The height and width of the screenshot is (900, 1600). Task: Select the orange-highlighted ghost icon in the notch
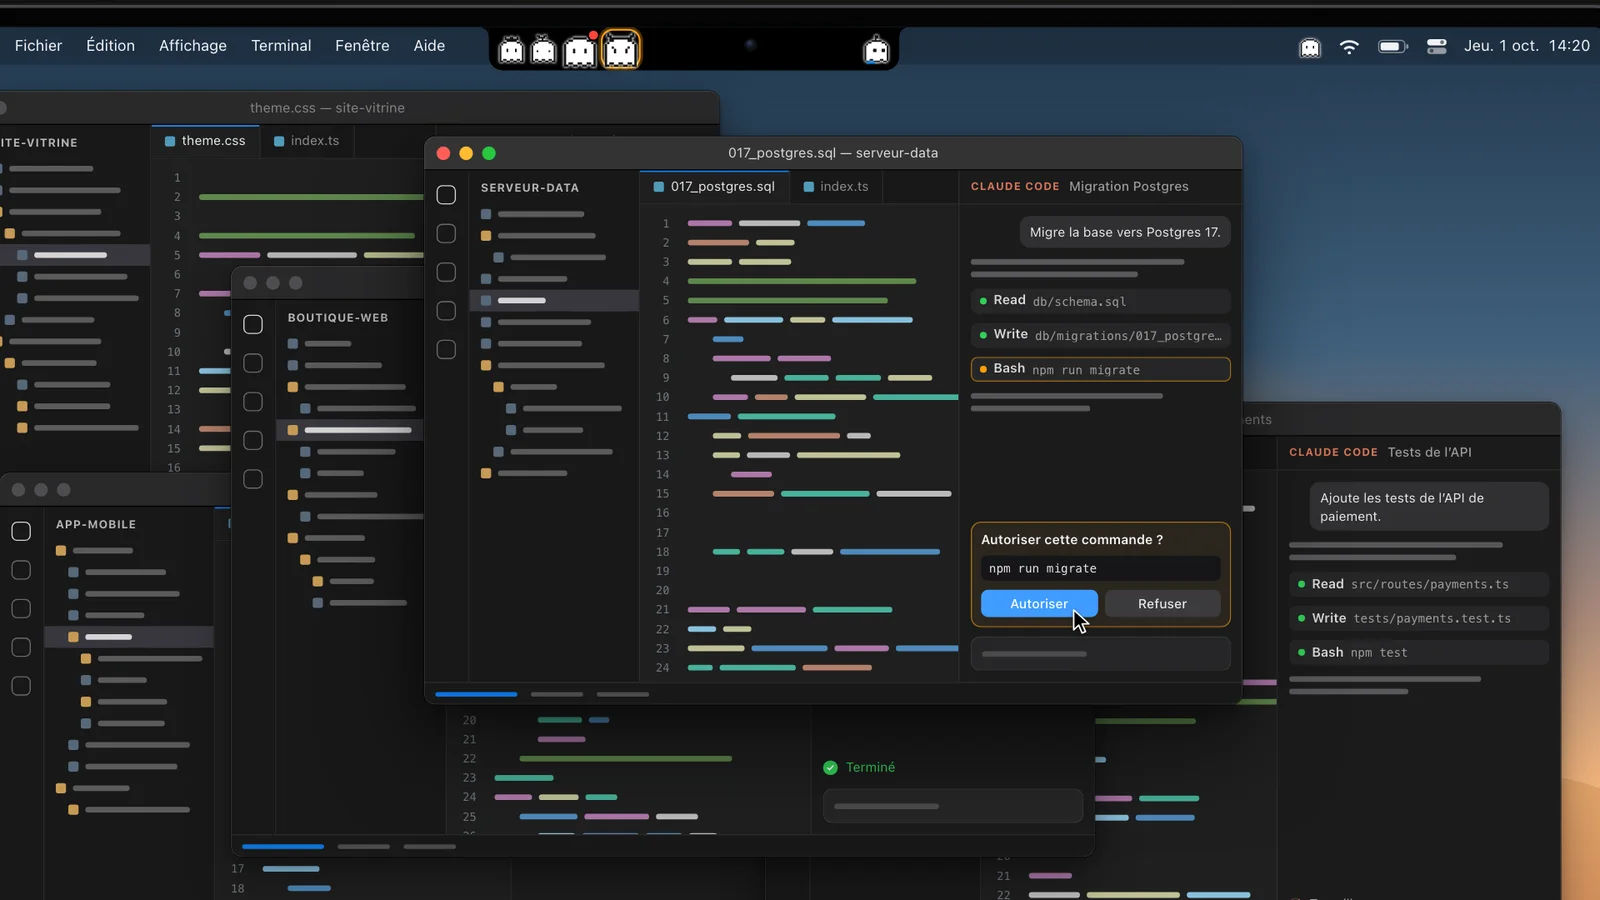tap(621, 49)
